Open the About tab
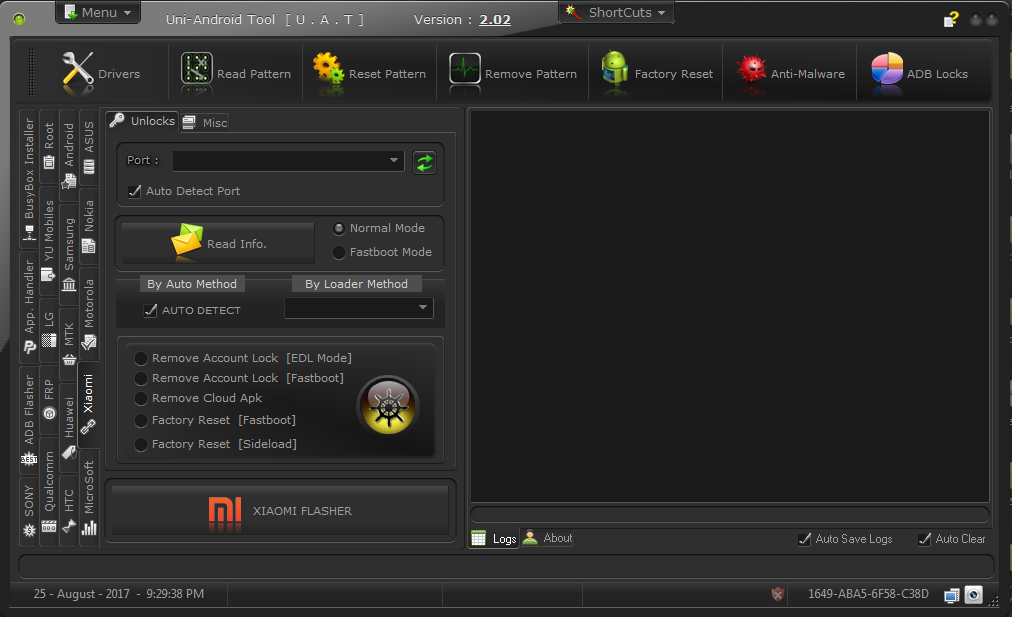This screenshot has width=1012, height=617. tap(547, 538)
